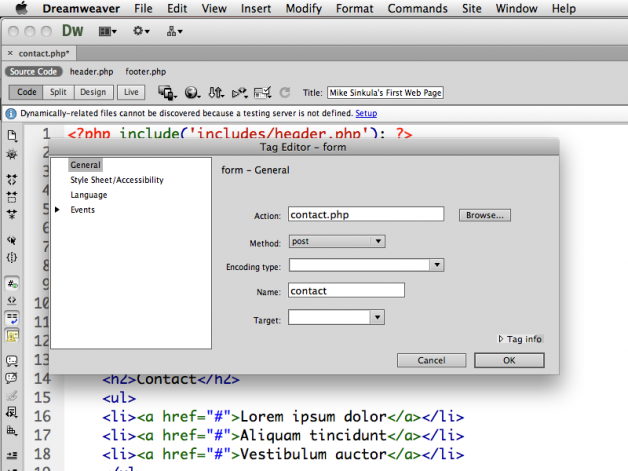Click the Browse... button
The width and height of the screenshot is (628, 471).
click(x=485, y=215)
